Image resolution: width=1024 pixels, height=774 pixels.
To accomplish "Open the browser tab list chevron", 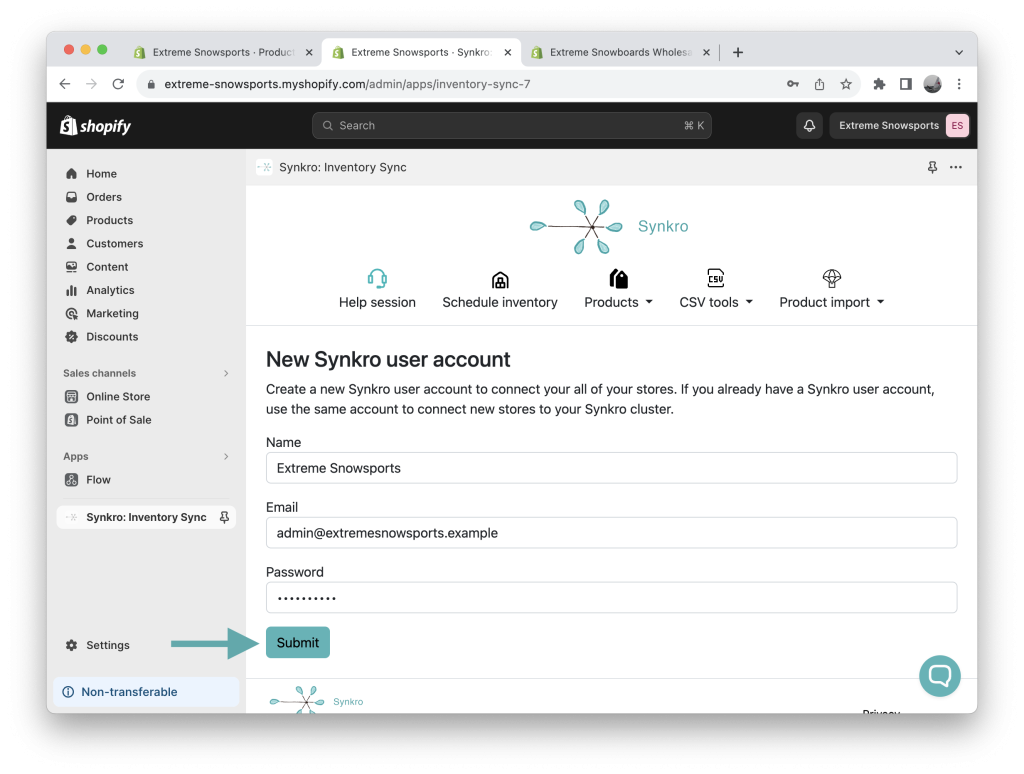I will 959,52.
